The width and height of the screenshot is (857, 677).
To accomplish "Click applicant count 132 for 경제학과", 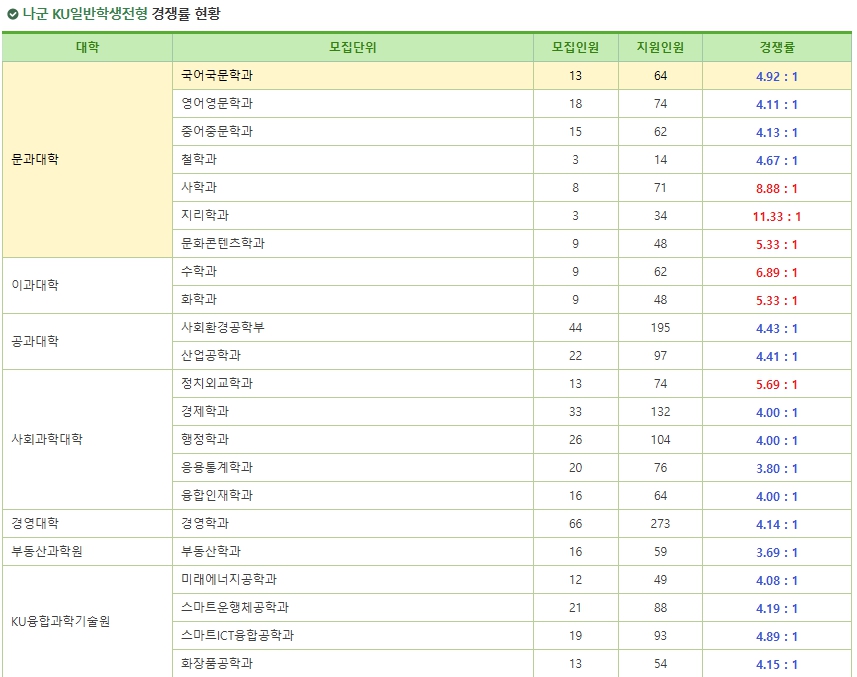I will click(660, 411).
